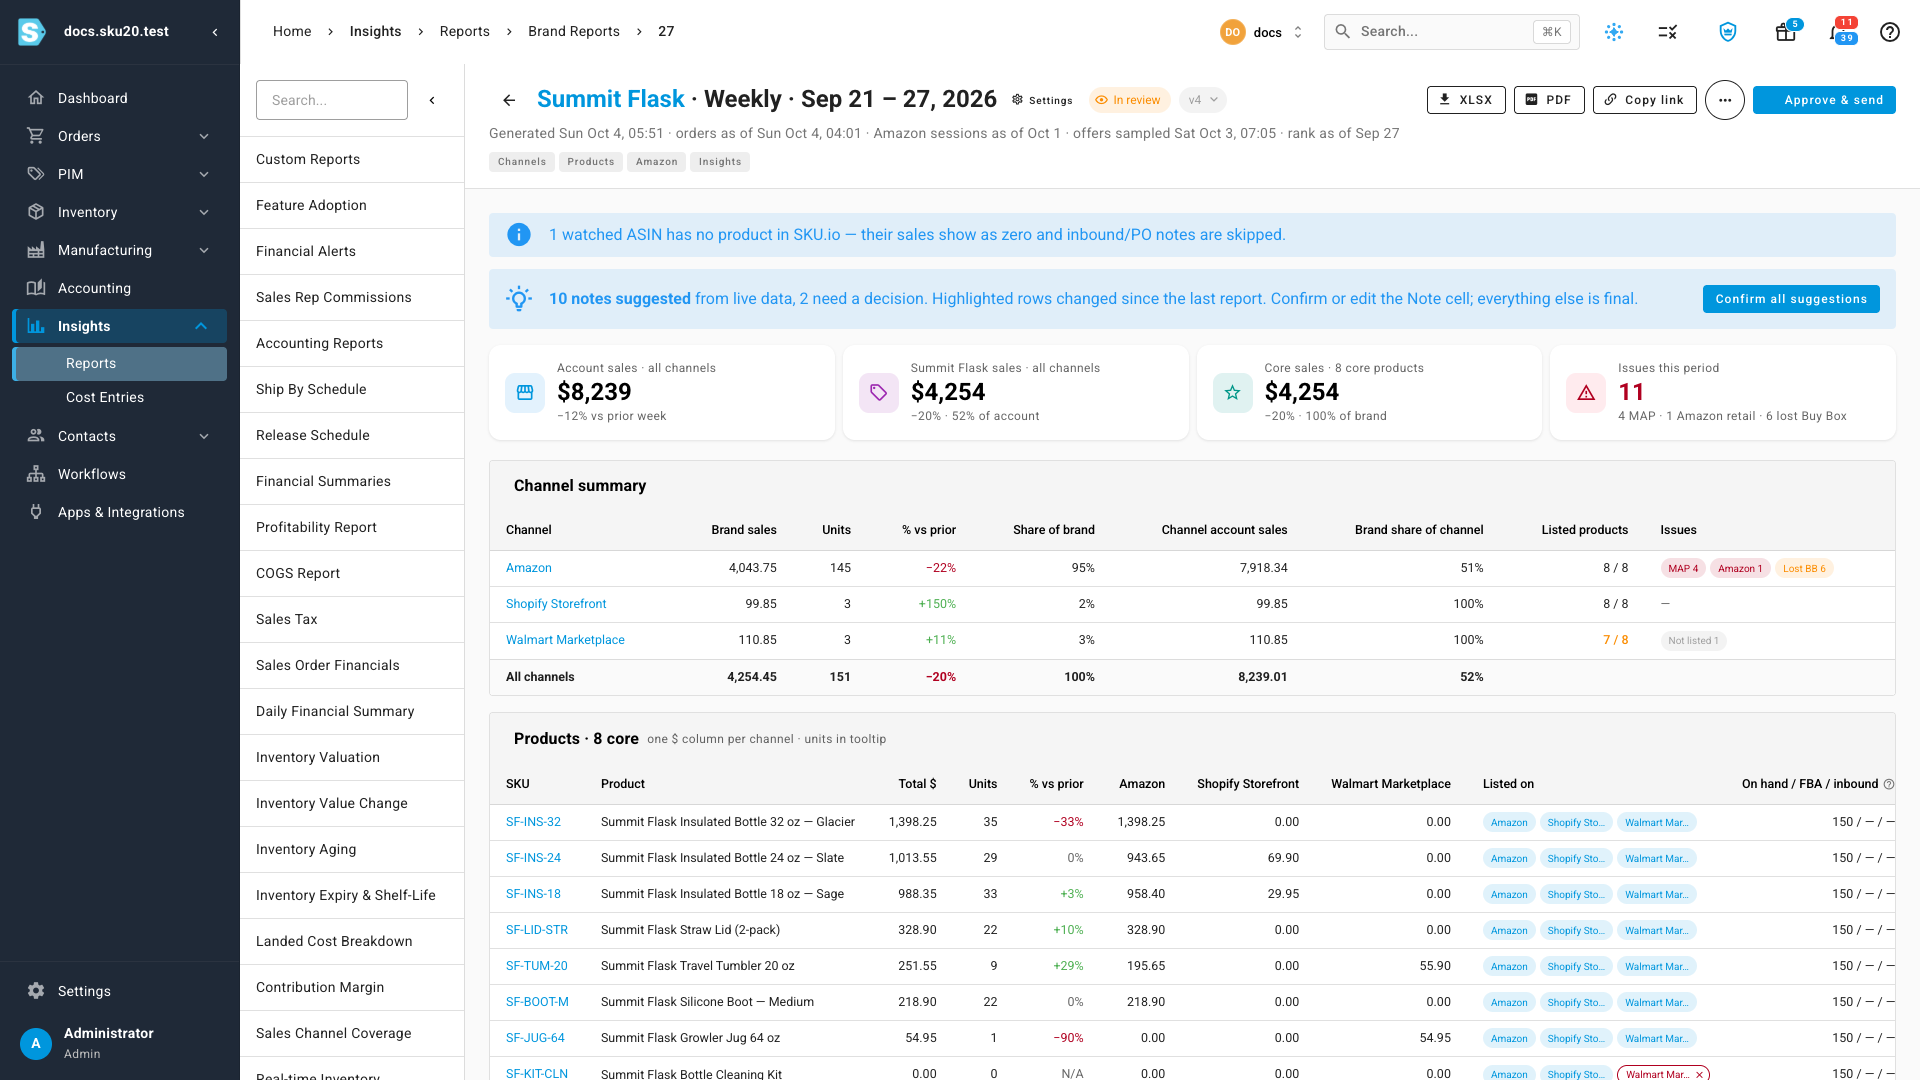Collapse the Insights menu
Viewport: 1920px width, 1080px height.
point(119,326)
